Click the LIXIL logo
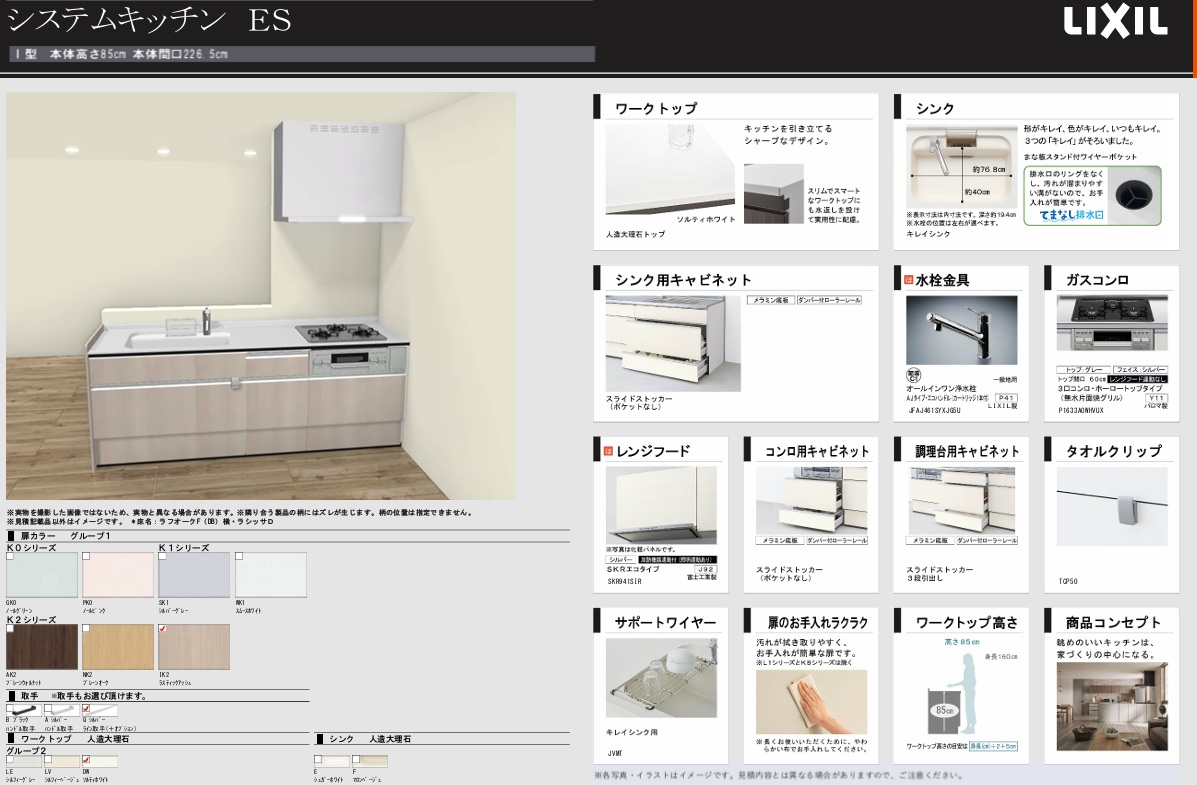 point(1115,22)
